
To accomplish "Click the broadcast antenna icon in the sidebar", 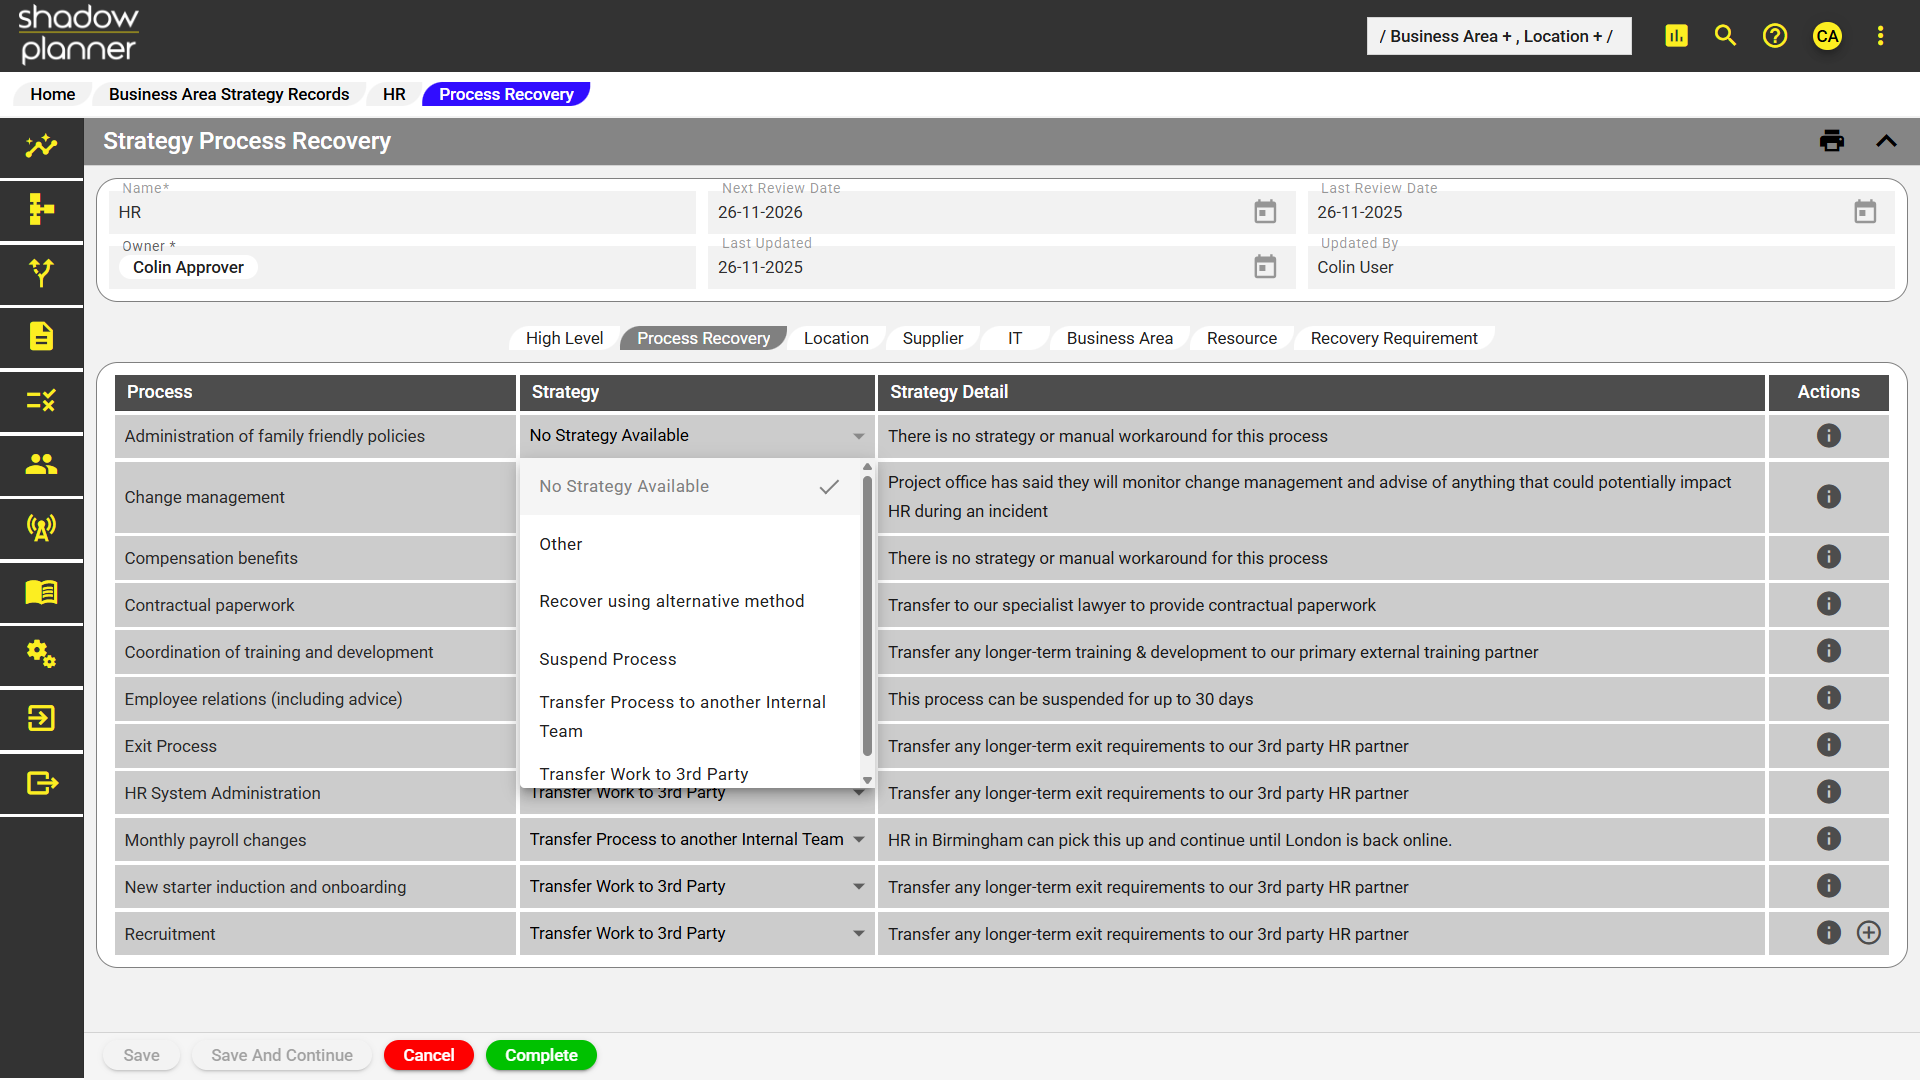I will 40,528.
